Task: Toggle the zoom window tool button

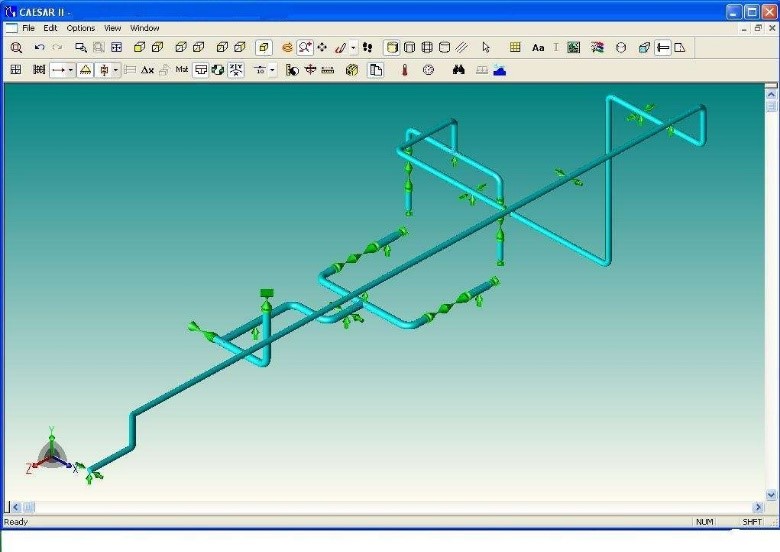Action: click(305, 47)
